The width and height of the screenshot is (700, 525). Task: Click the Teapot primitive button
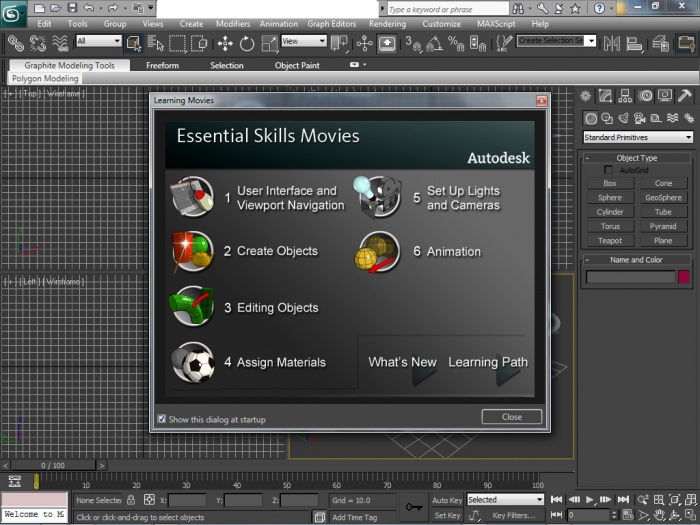click(x=610, y=240)
